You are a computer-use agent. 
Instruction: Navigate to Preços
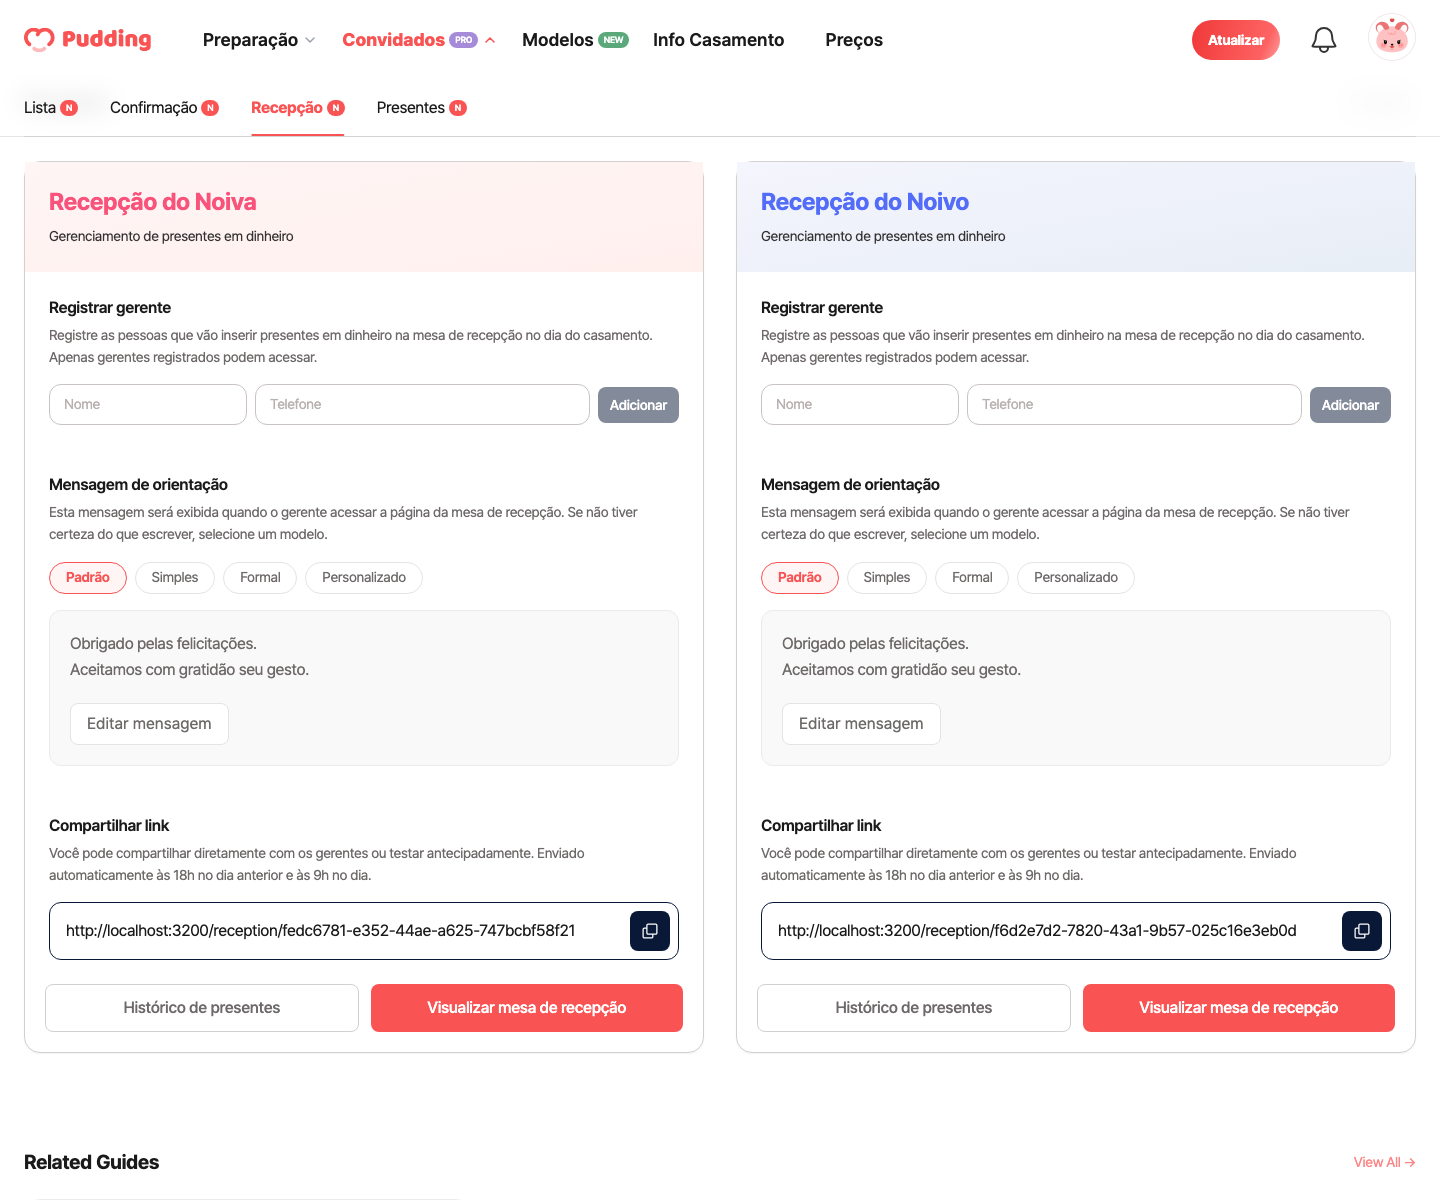[x=854, y=40]
